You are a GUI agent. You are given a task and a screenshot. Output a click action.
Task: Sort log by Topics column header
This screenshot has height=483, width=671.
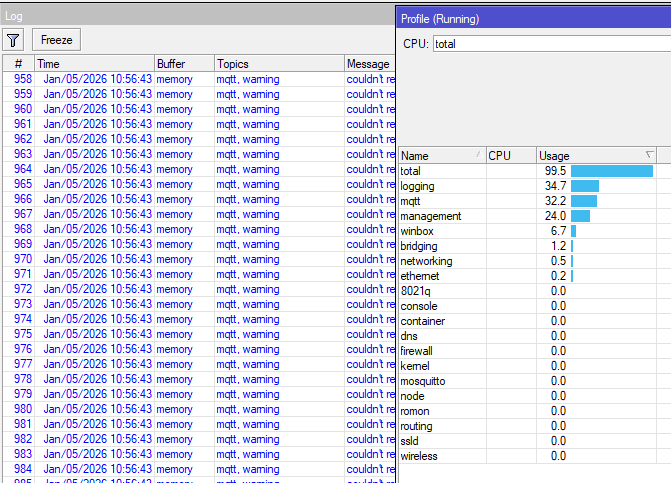279,64
